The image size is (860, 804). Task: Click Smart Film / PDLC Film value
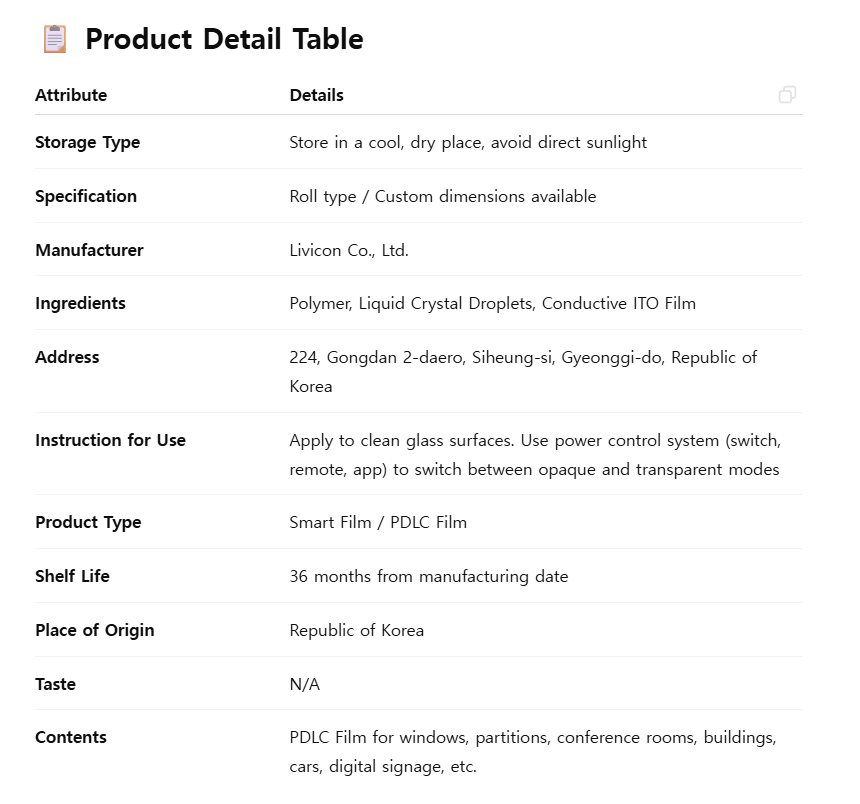click(x=378, y=522)
